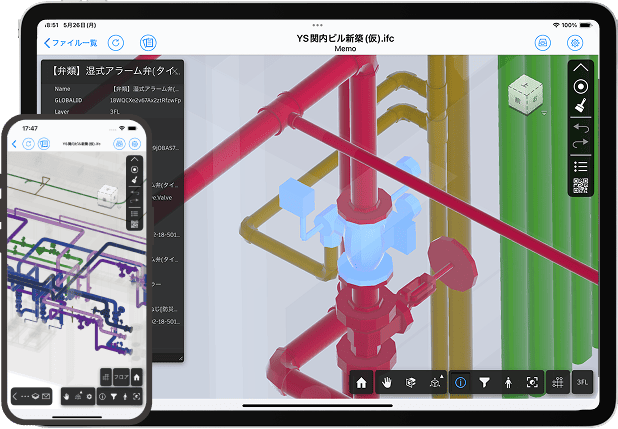Viewport: 618px width, 429px height.
Task: Select the paint brush tool
Action: [x=581, y=105]
